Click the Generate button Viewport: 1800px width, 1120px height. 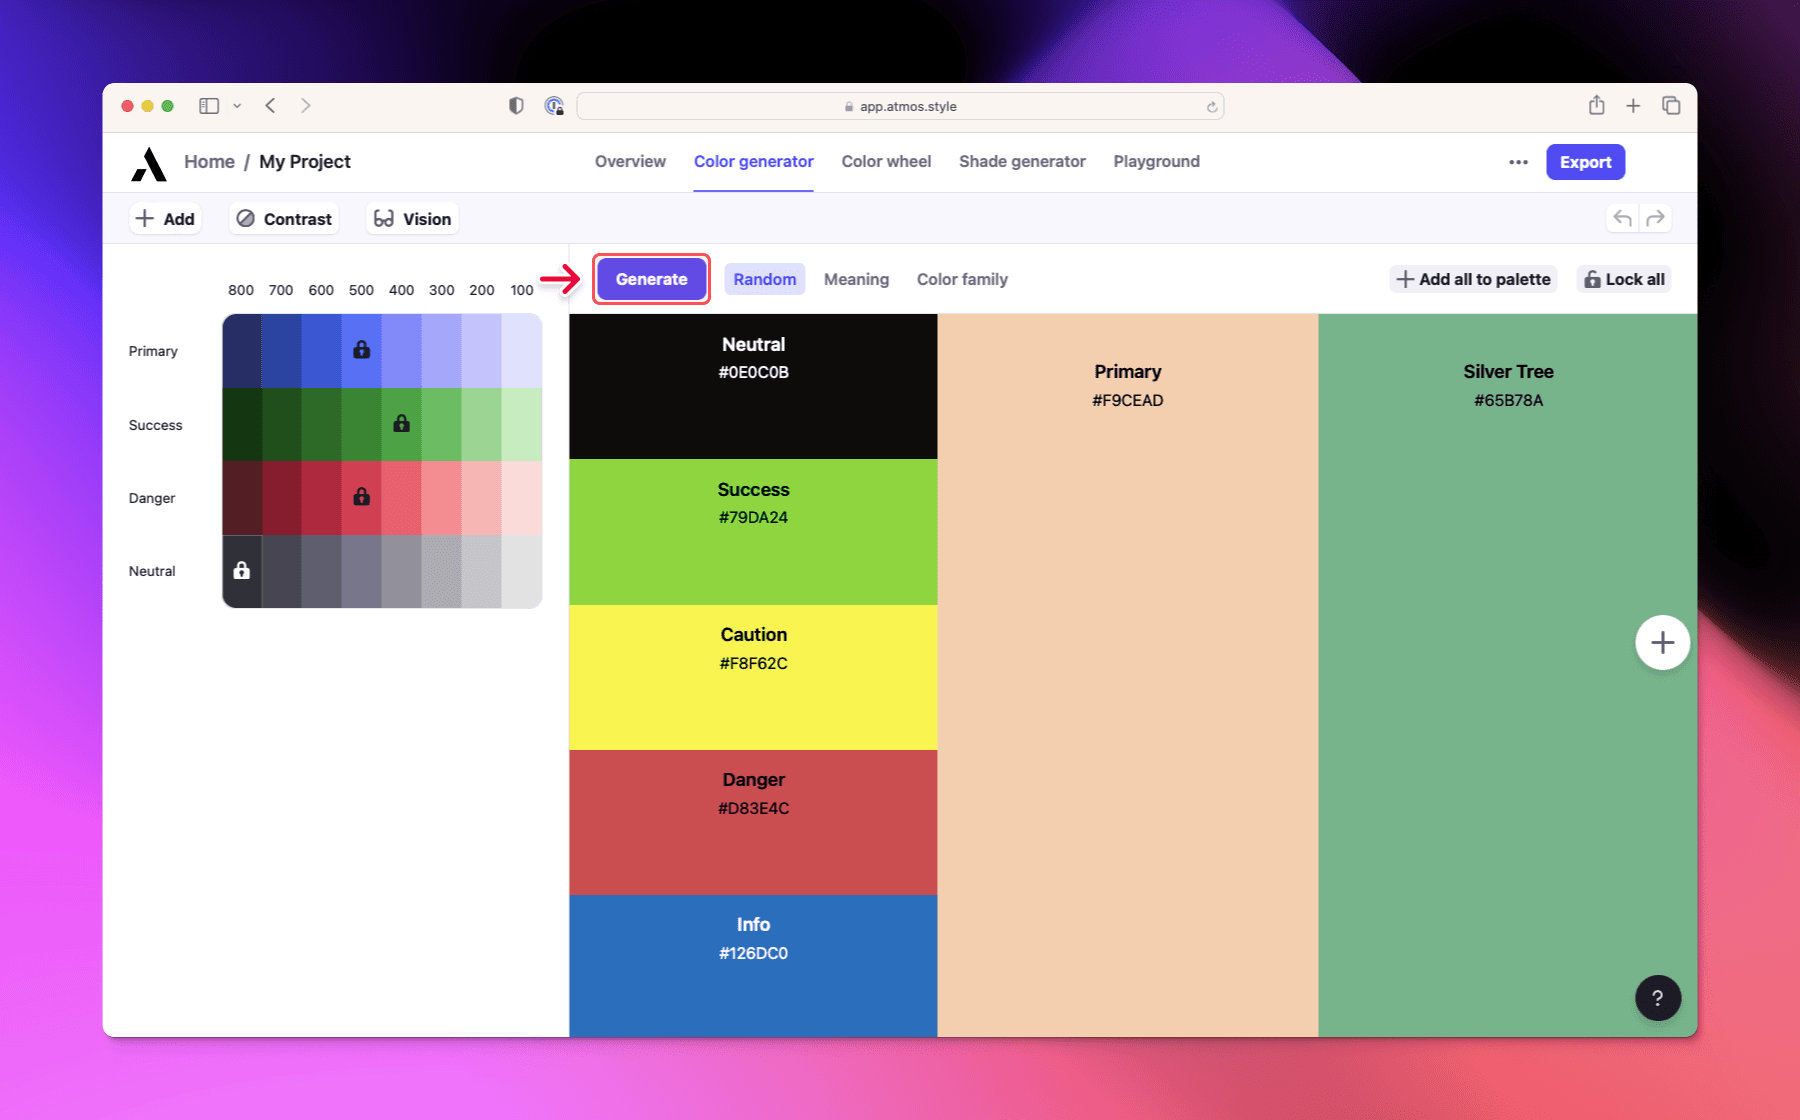click(x=651, y=279)
